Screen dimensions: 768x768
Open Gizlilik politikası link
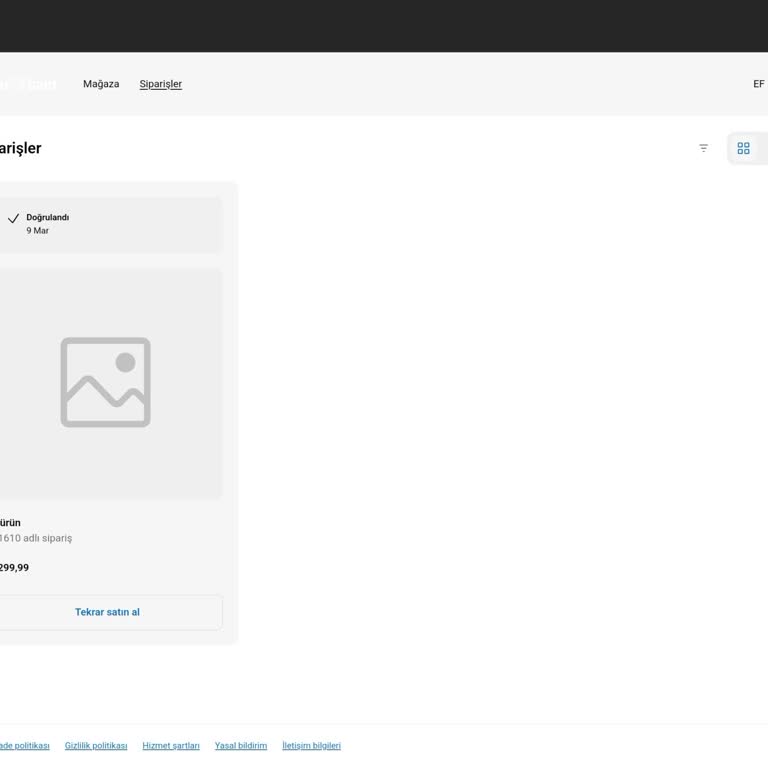tap(96, 746)
